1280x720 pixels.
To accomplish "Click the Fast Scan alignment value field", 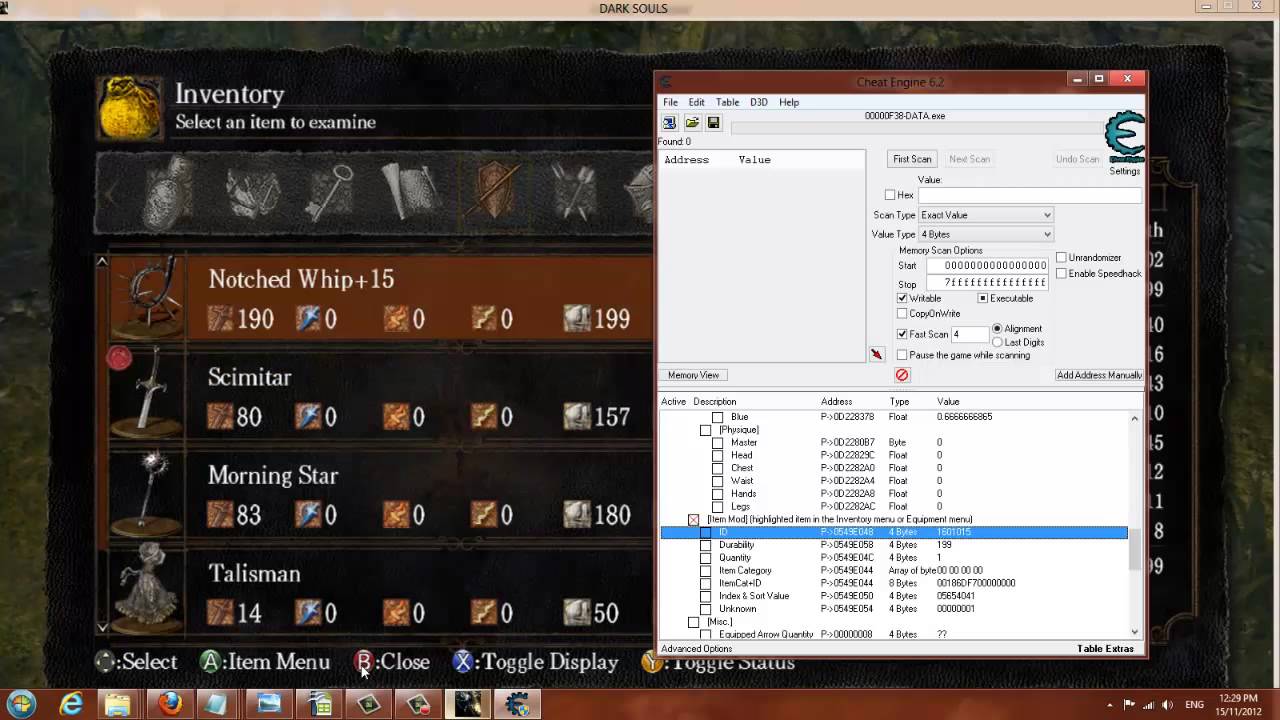I will (970, 335).
